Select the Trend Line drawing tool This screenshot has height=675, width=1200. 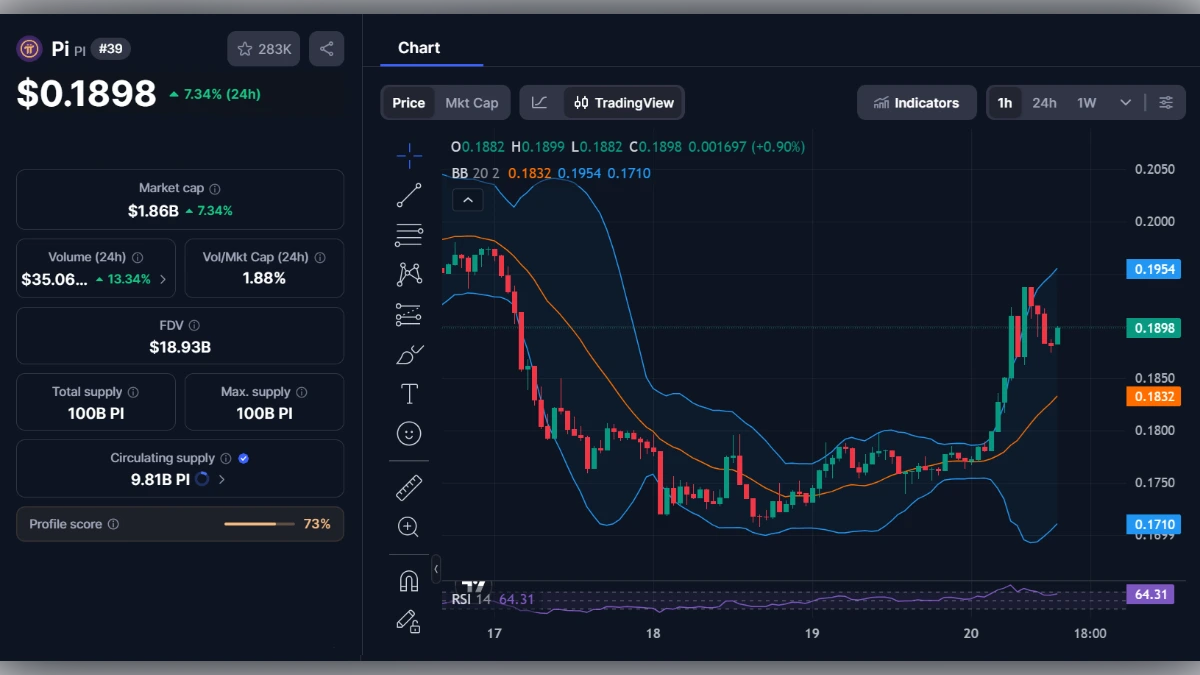(x=409, y=195)
